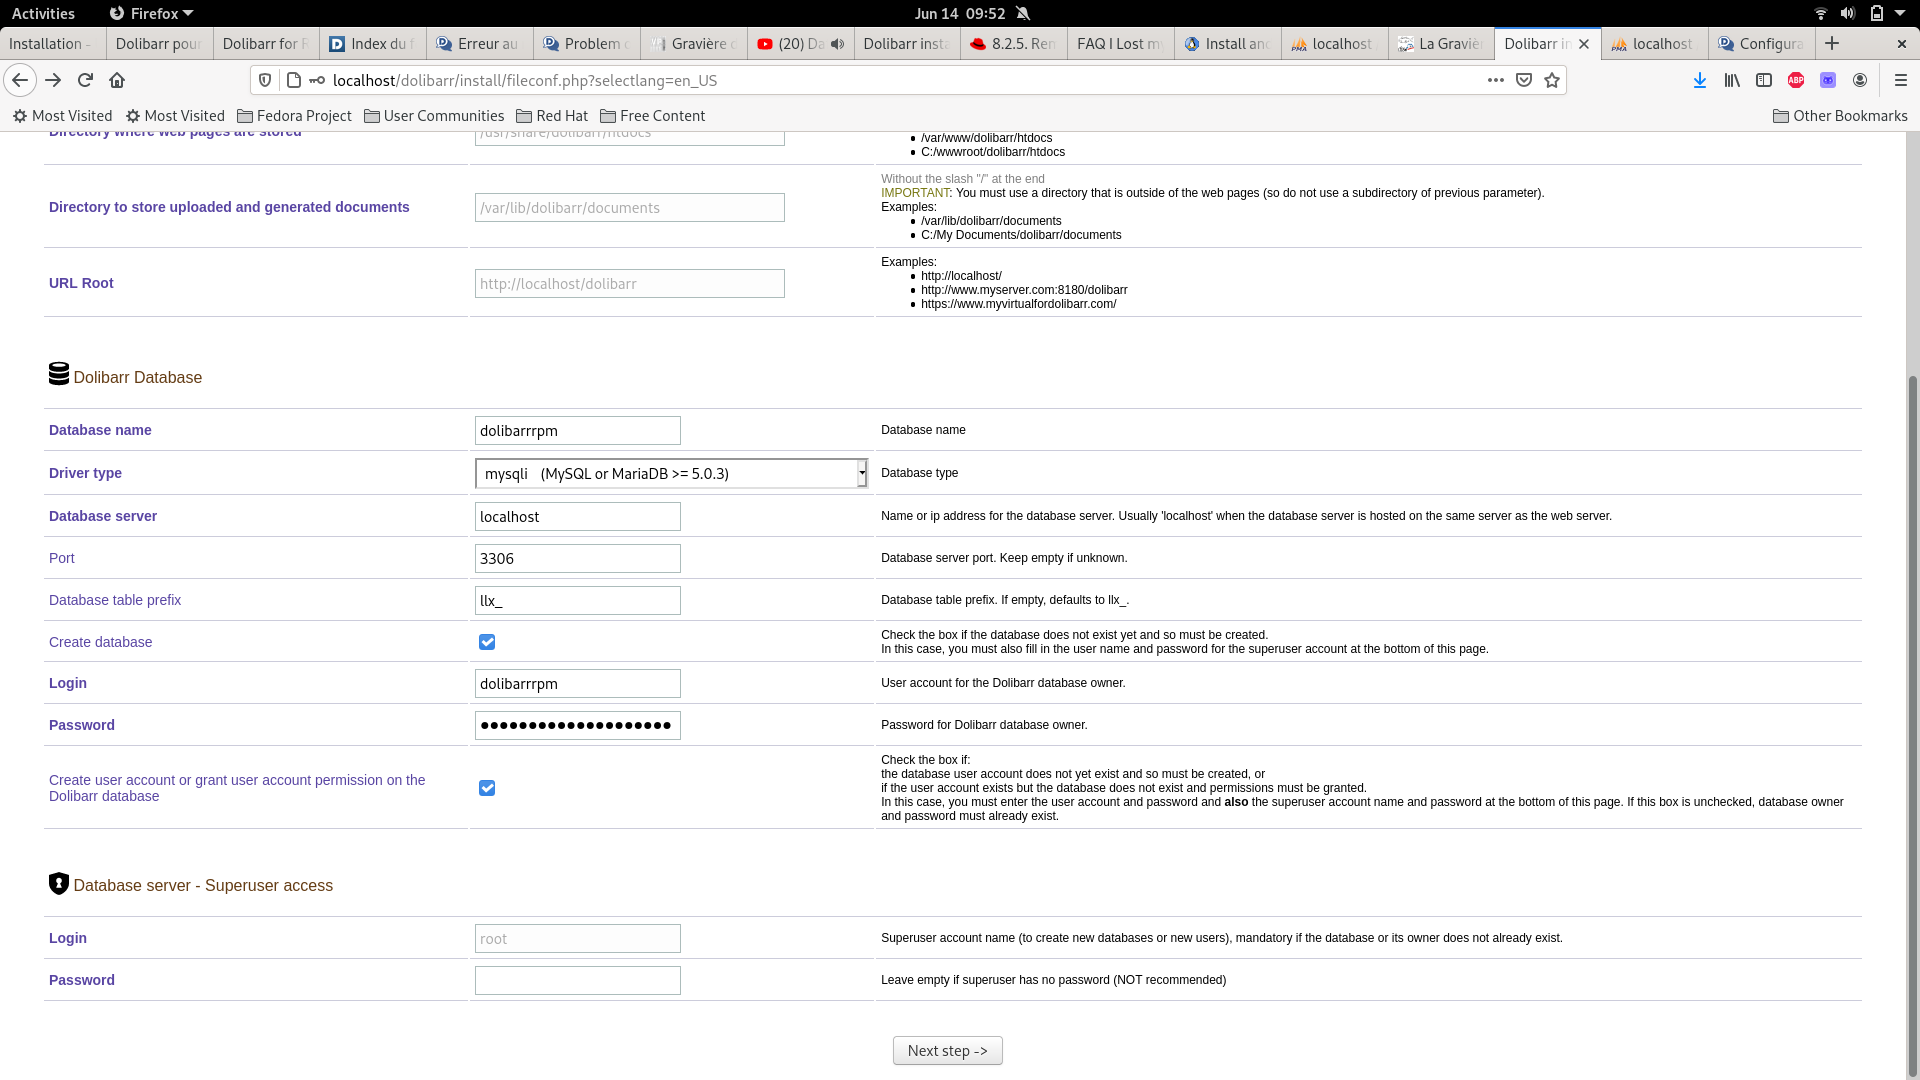Switch to the FAQ I Lost m tab
The height and width of the screenshot is (1080, 1920).
[x=1120, y=44]
